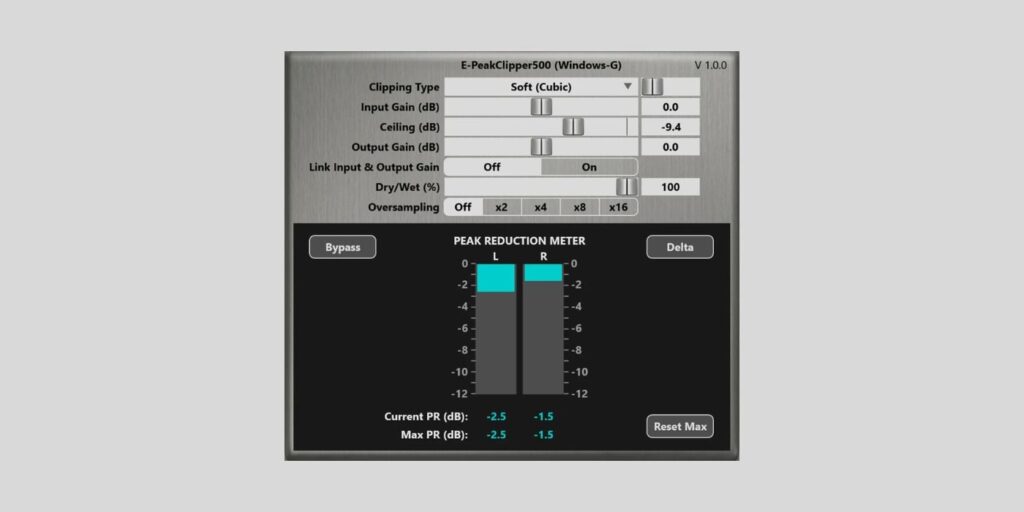This screenshot has width=1024, height=512.
Task: Click the Dry/Wet slider handle
Action: pos(626,187)
